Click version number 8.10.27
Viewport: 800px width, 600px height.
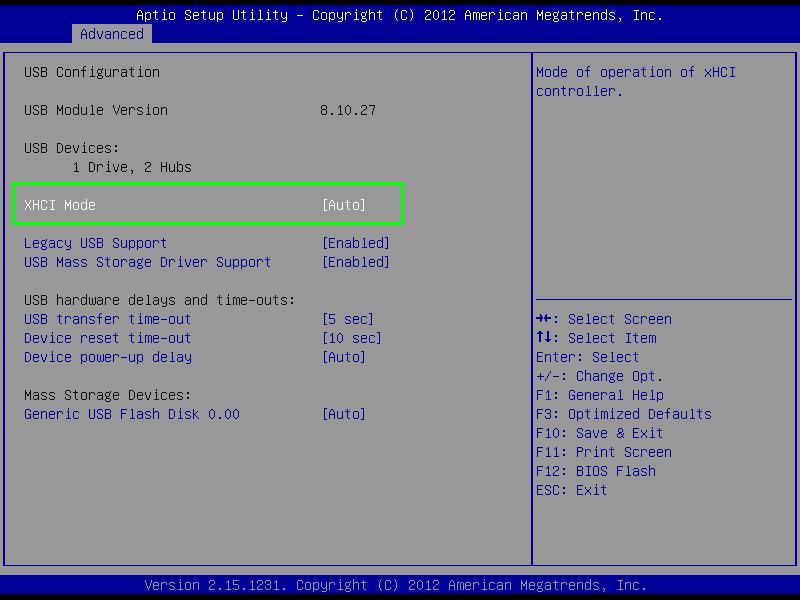coord(348,110)
